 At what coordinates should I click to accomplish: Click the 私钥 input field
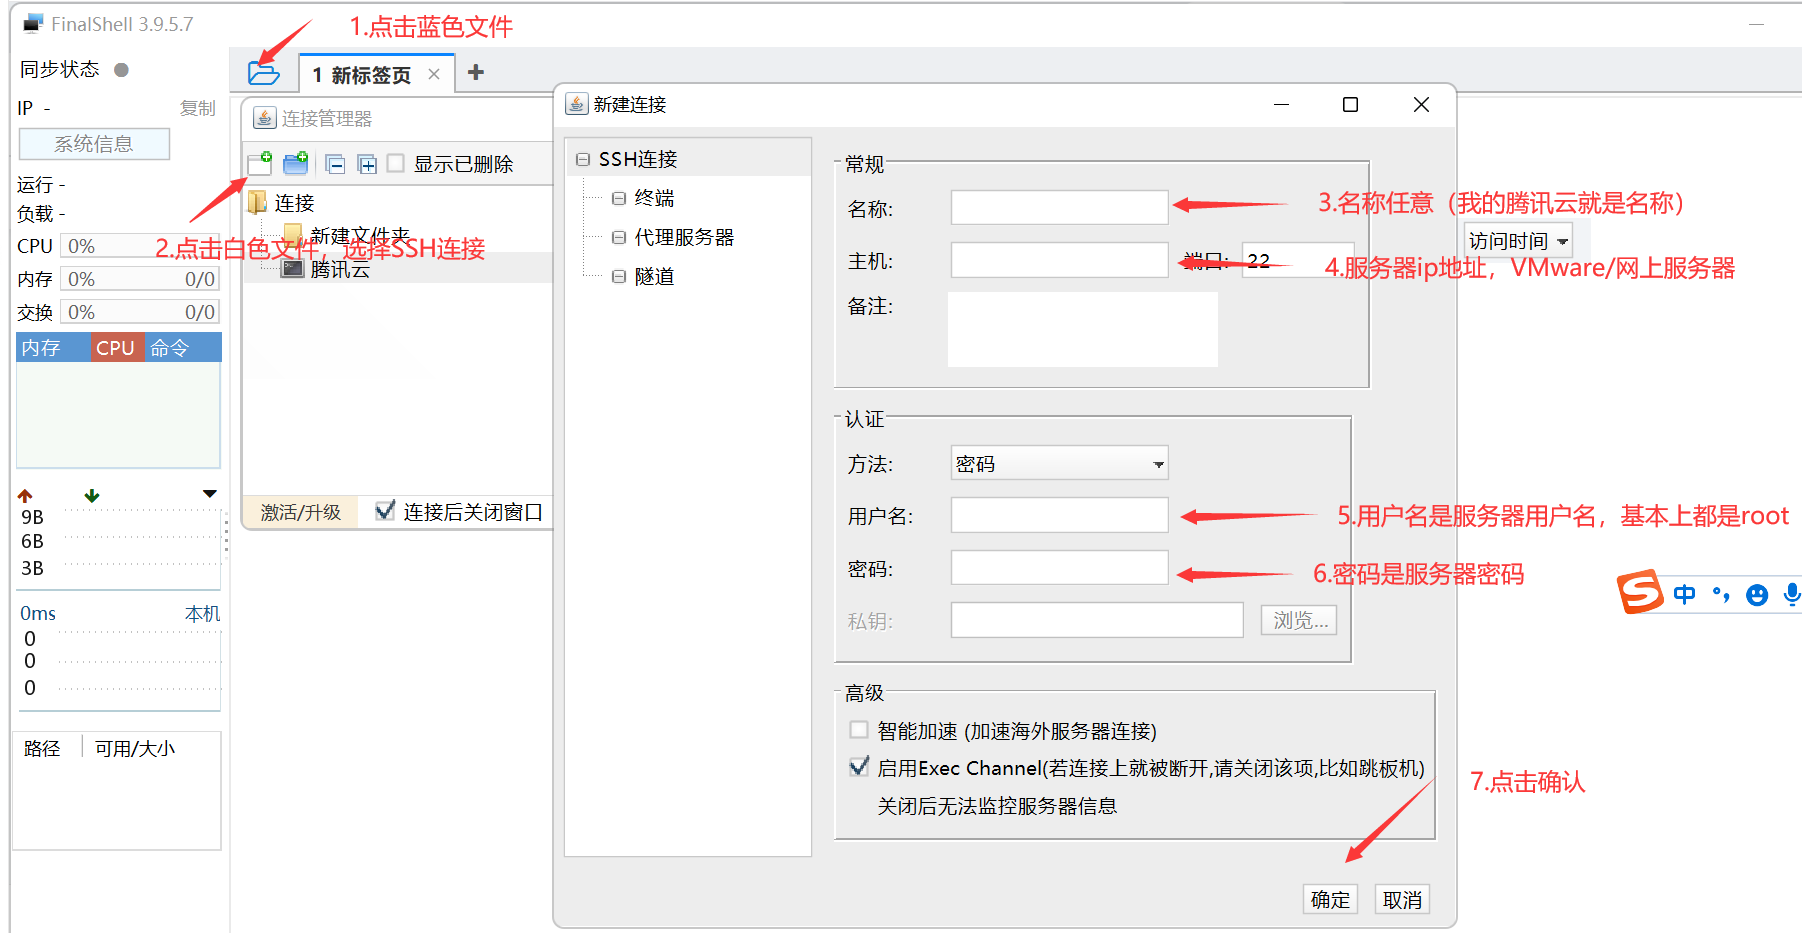click(x=1097, y=620)
